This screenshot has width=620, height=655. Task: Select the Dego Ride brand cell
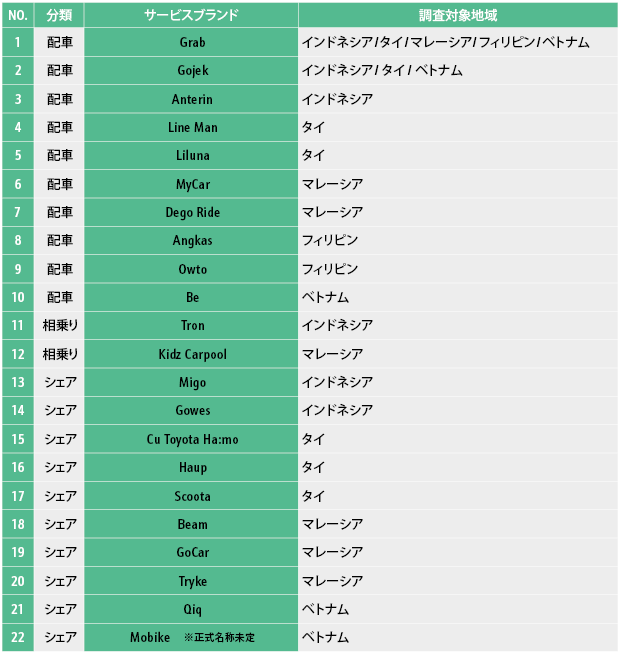click(192, 212)
